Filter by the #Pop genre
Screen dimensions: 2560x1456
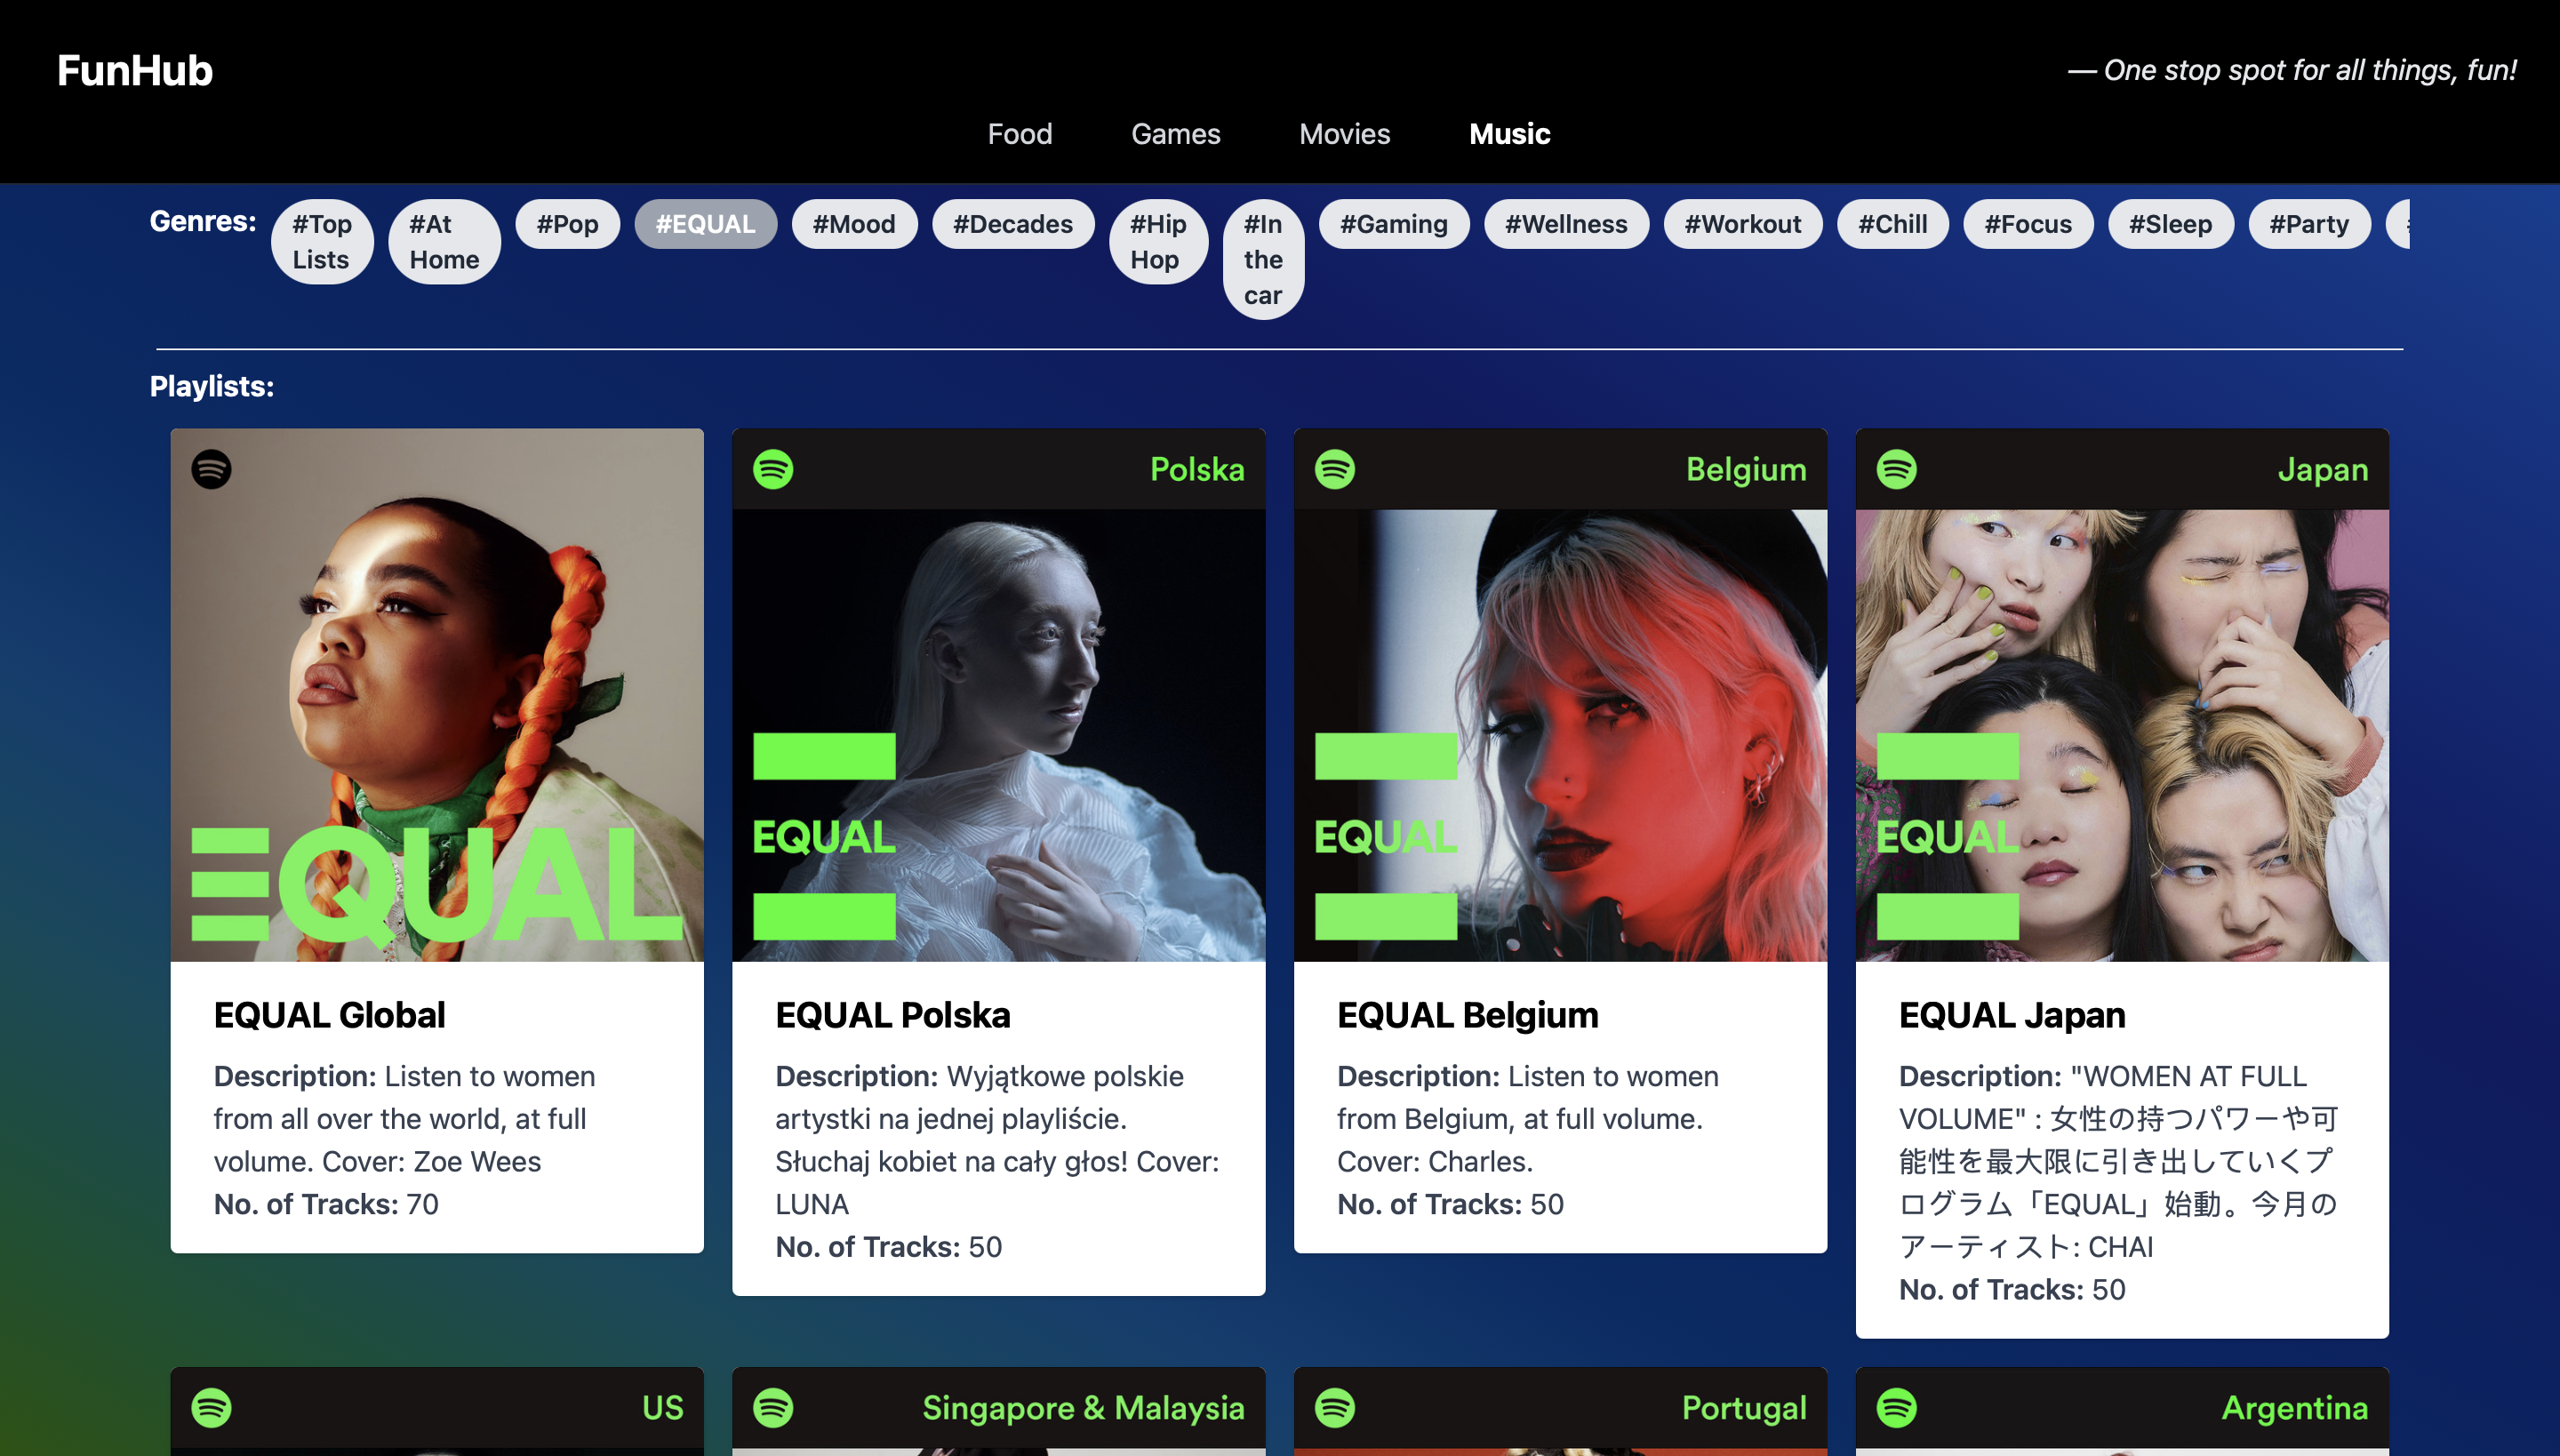click(x=567, y=224)
